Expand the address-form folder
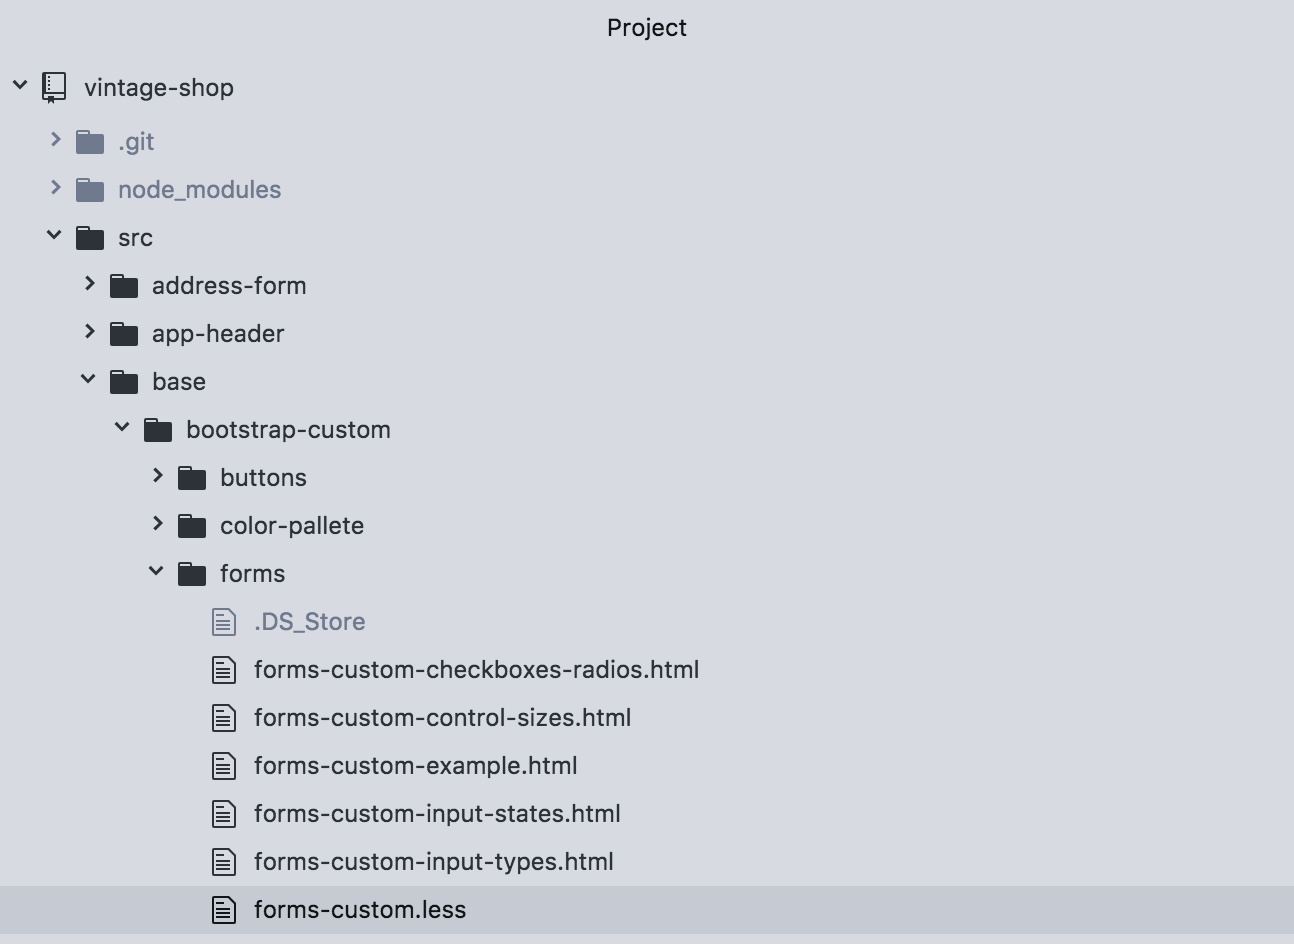The height and width of the screenshot is (944, 1294). (88, 285)
